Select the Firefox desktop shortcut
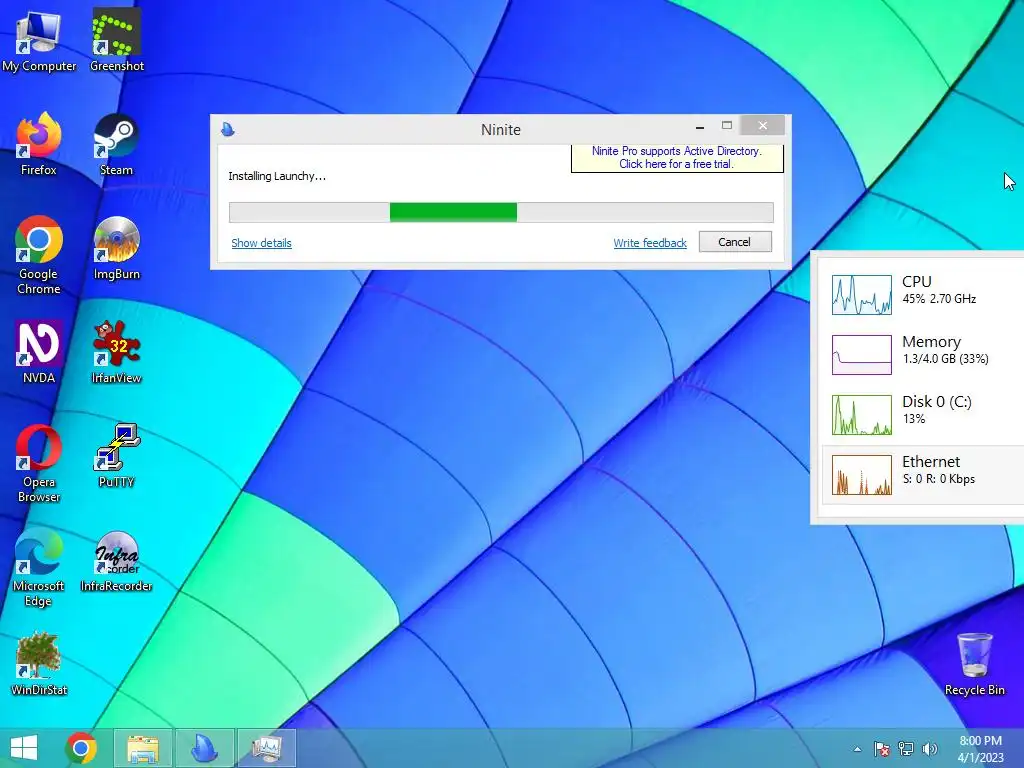The width and height of the screenshot is (1024, 768). 39,144
